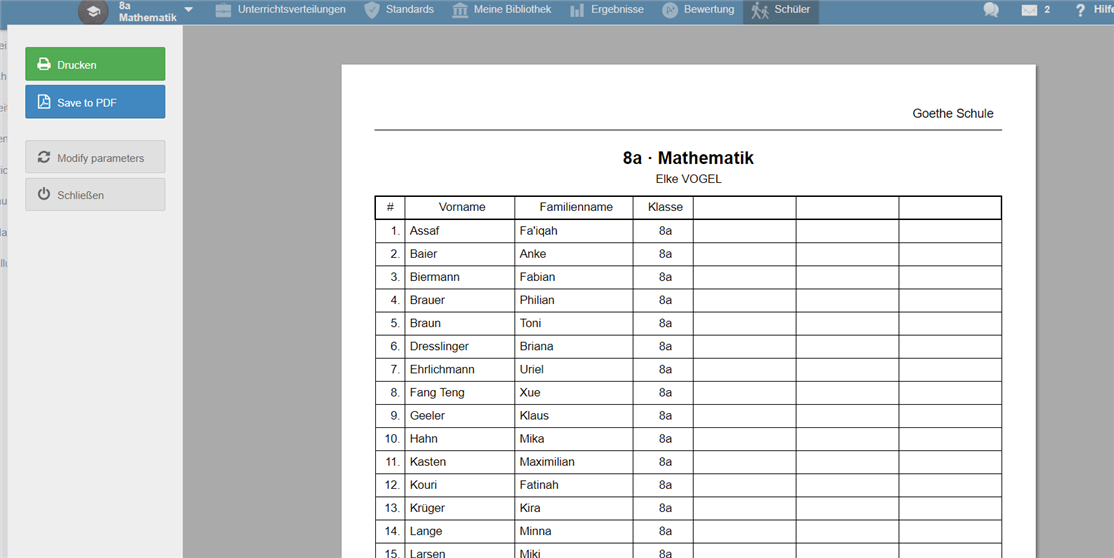Select the cell Dresslinger
This screenshot has height=558, width=1114.
[460, 346]
